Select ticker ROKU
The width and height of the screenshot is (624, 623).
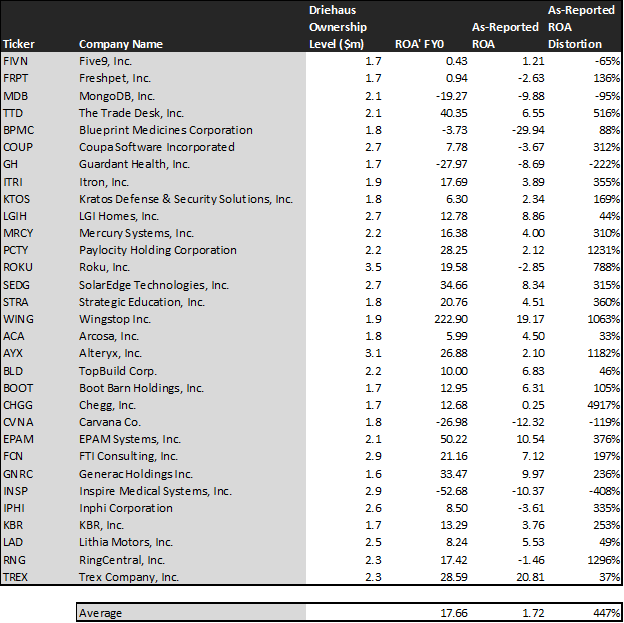[18, 267]
